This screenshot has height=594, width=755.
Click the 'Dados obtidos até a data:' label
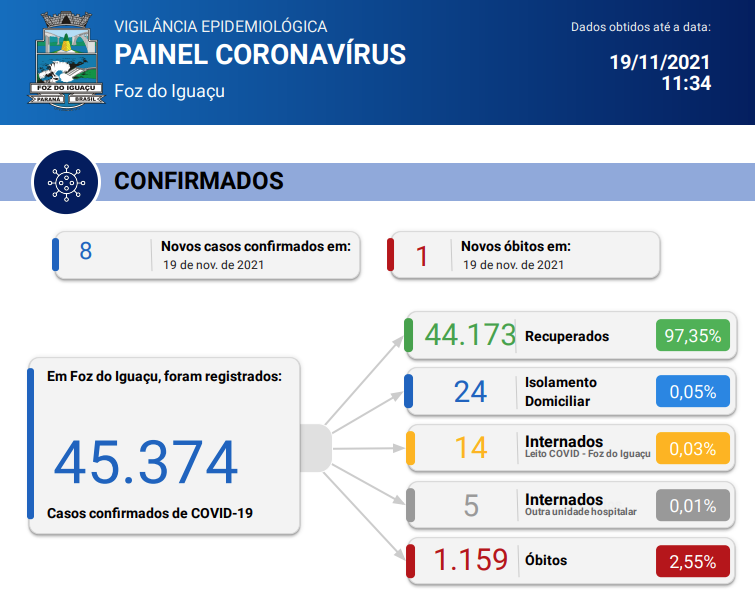tap(640, 27)
